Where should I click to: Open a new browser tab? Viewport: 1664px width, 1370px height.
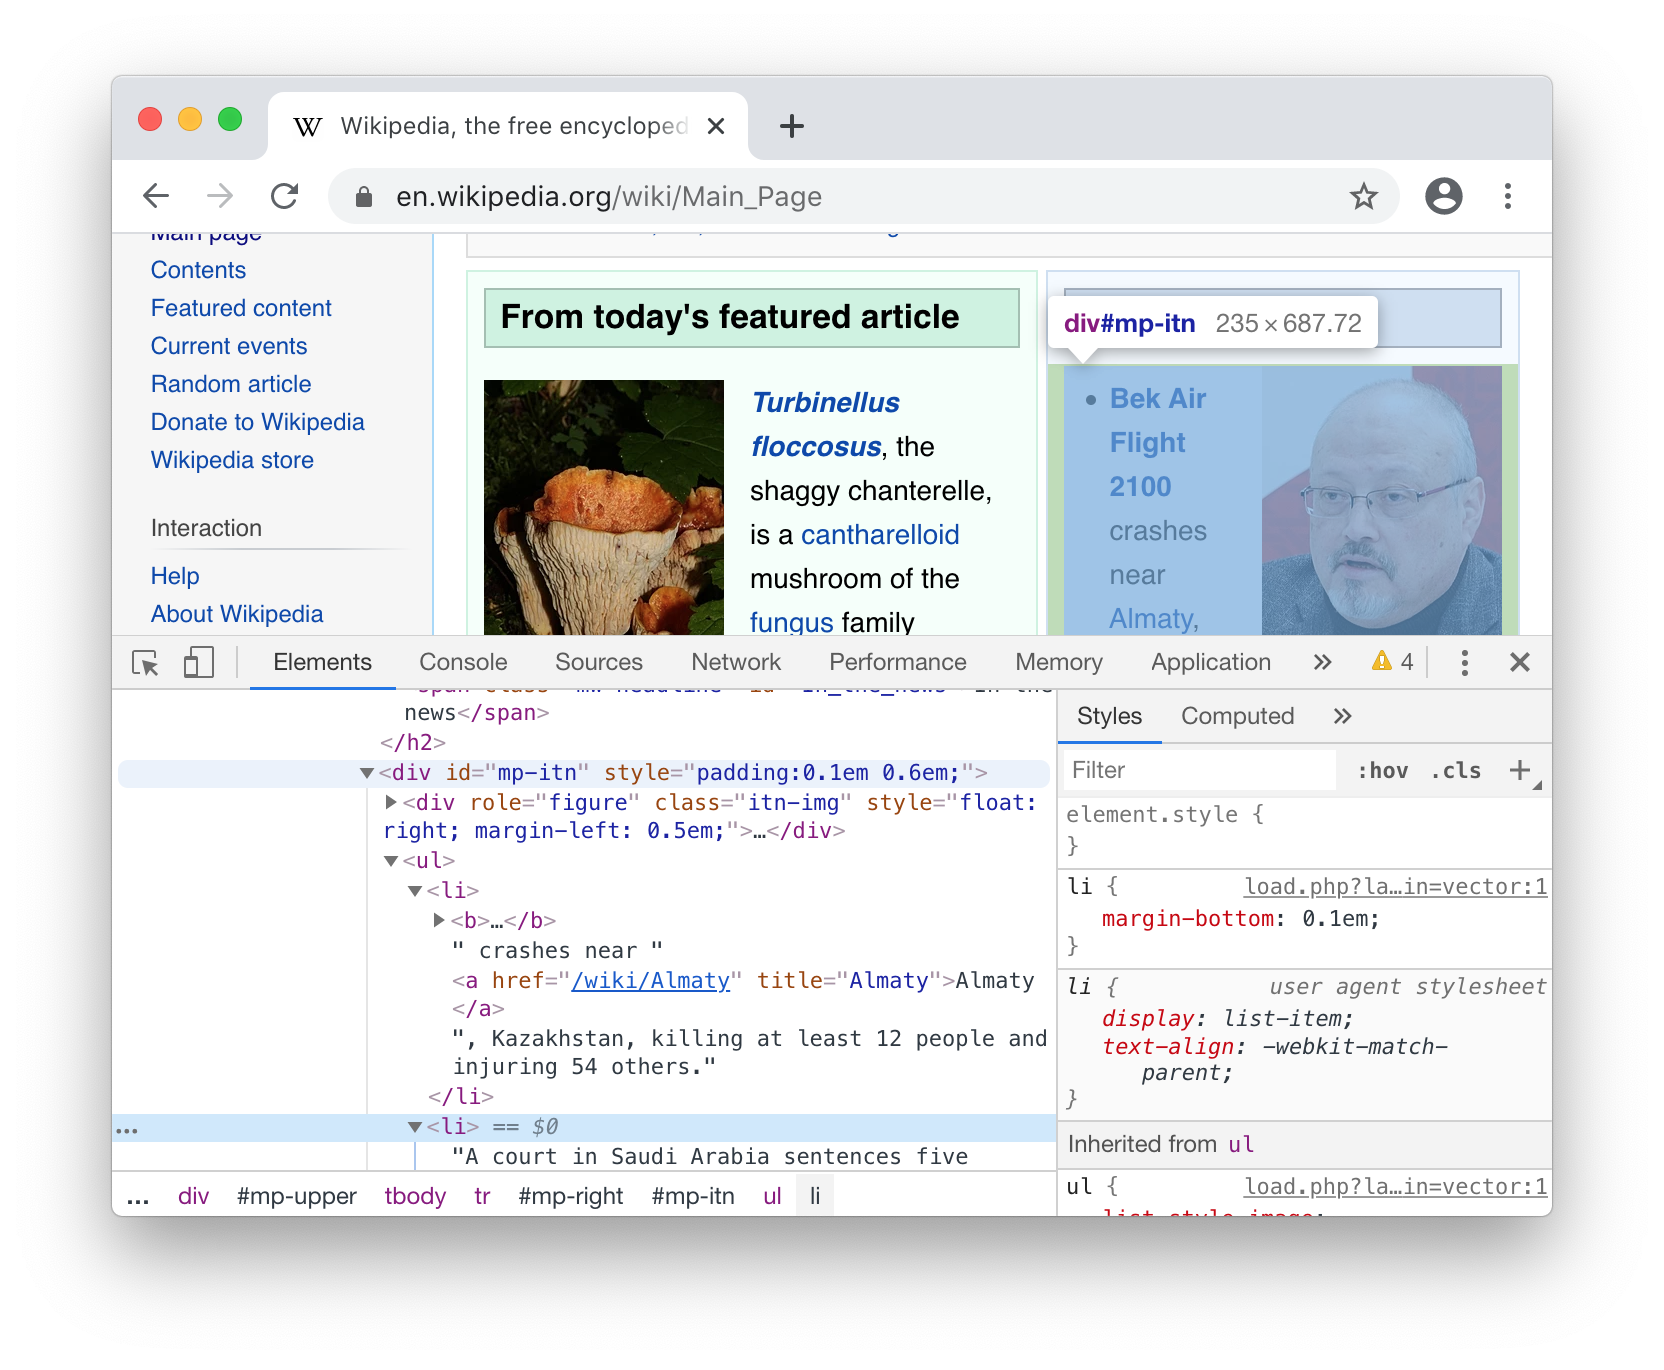point(791,126)
